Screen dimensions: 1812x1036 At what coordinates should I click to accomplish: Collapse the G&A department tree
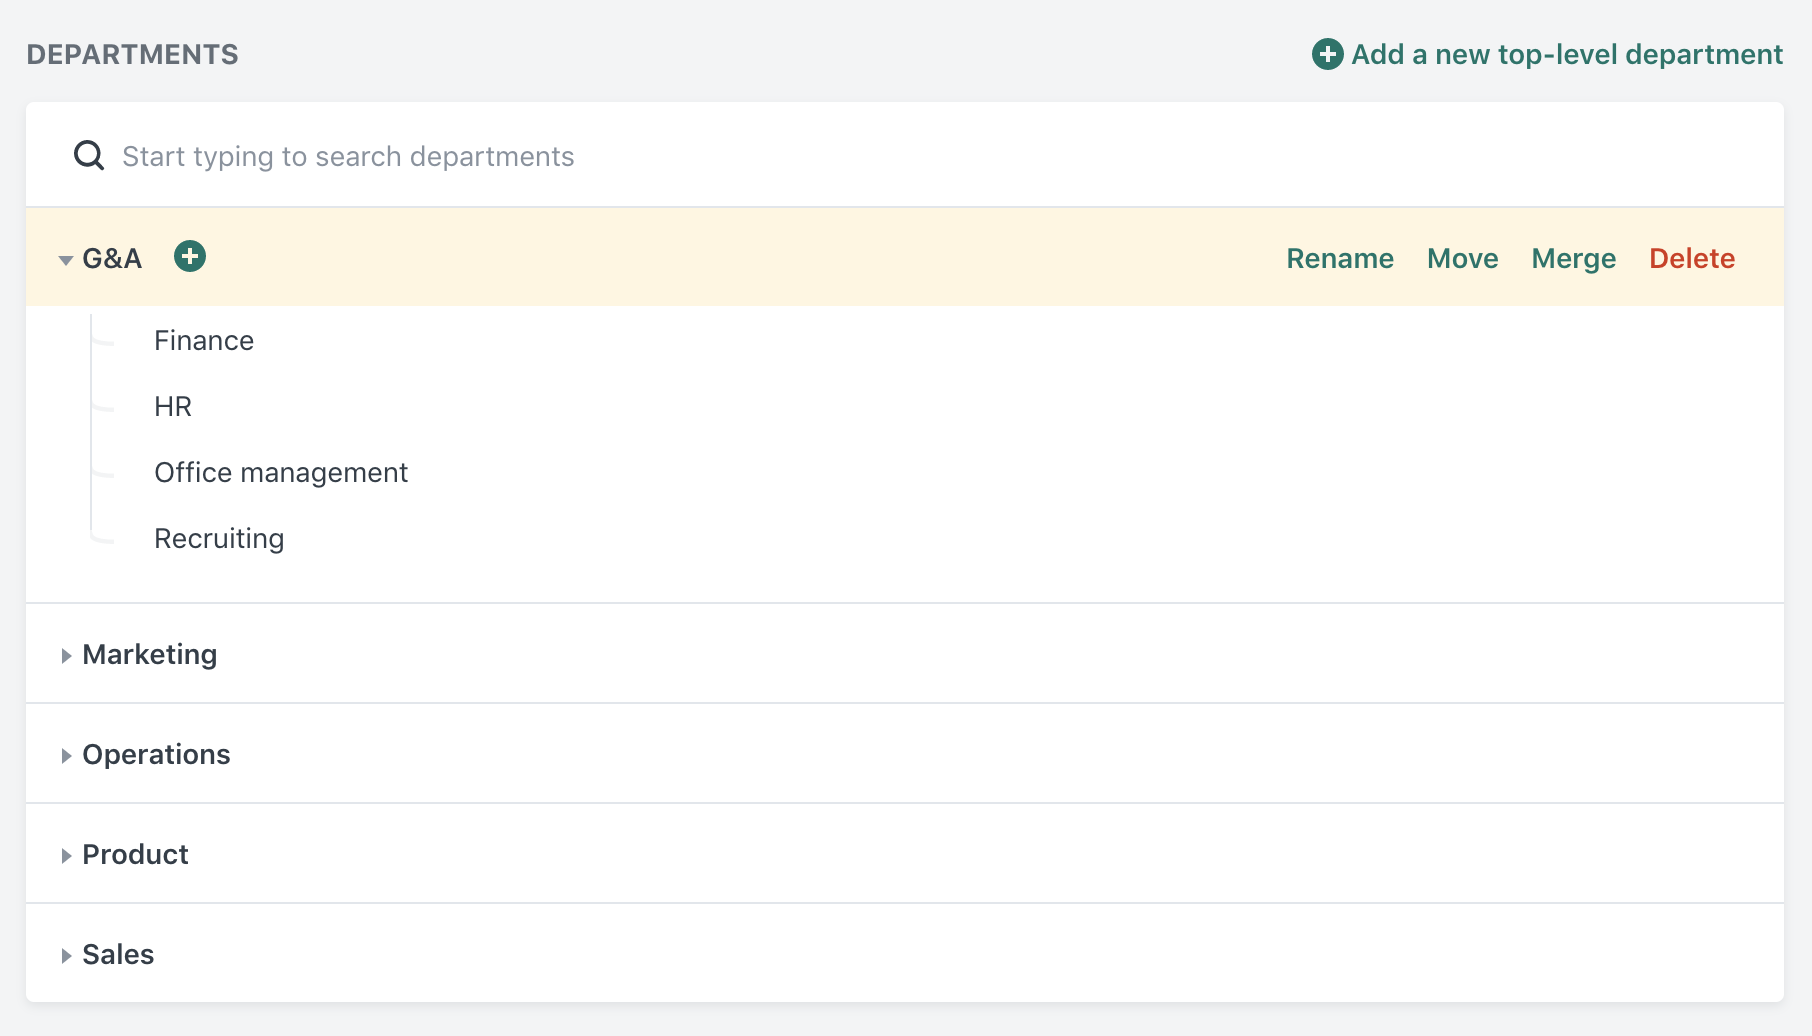(x=65, y=258)
